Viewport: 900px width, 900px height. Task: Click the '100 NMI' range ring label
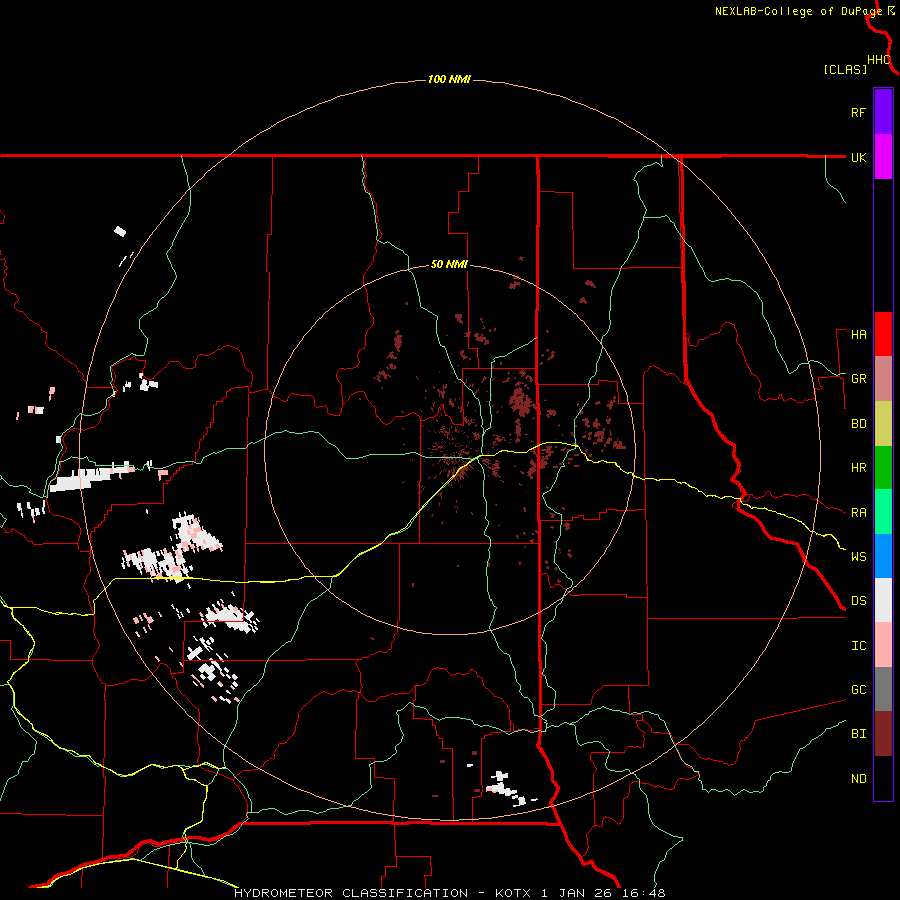point(449,79)
